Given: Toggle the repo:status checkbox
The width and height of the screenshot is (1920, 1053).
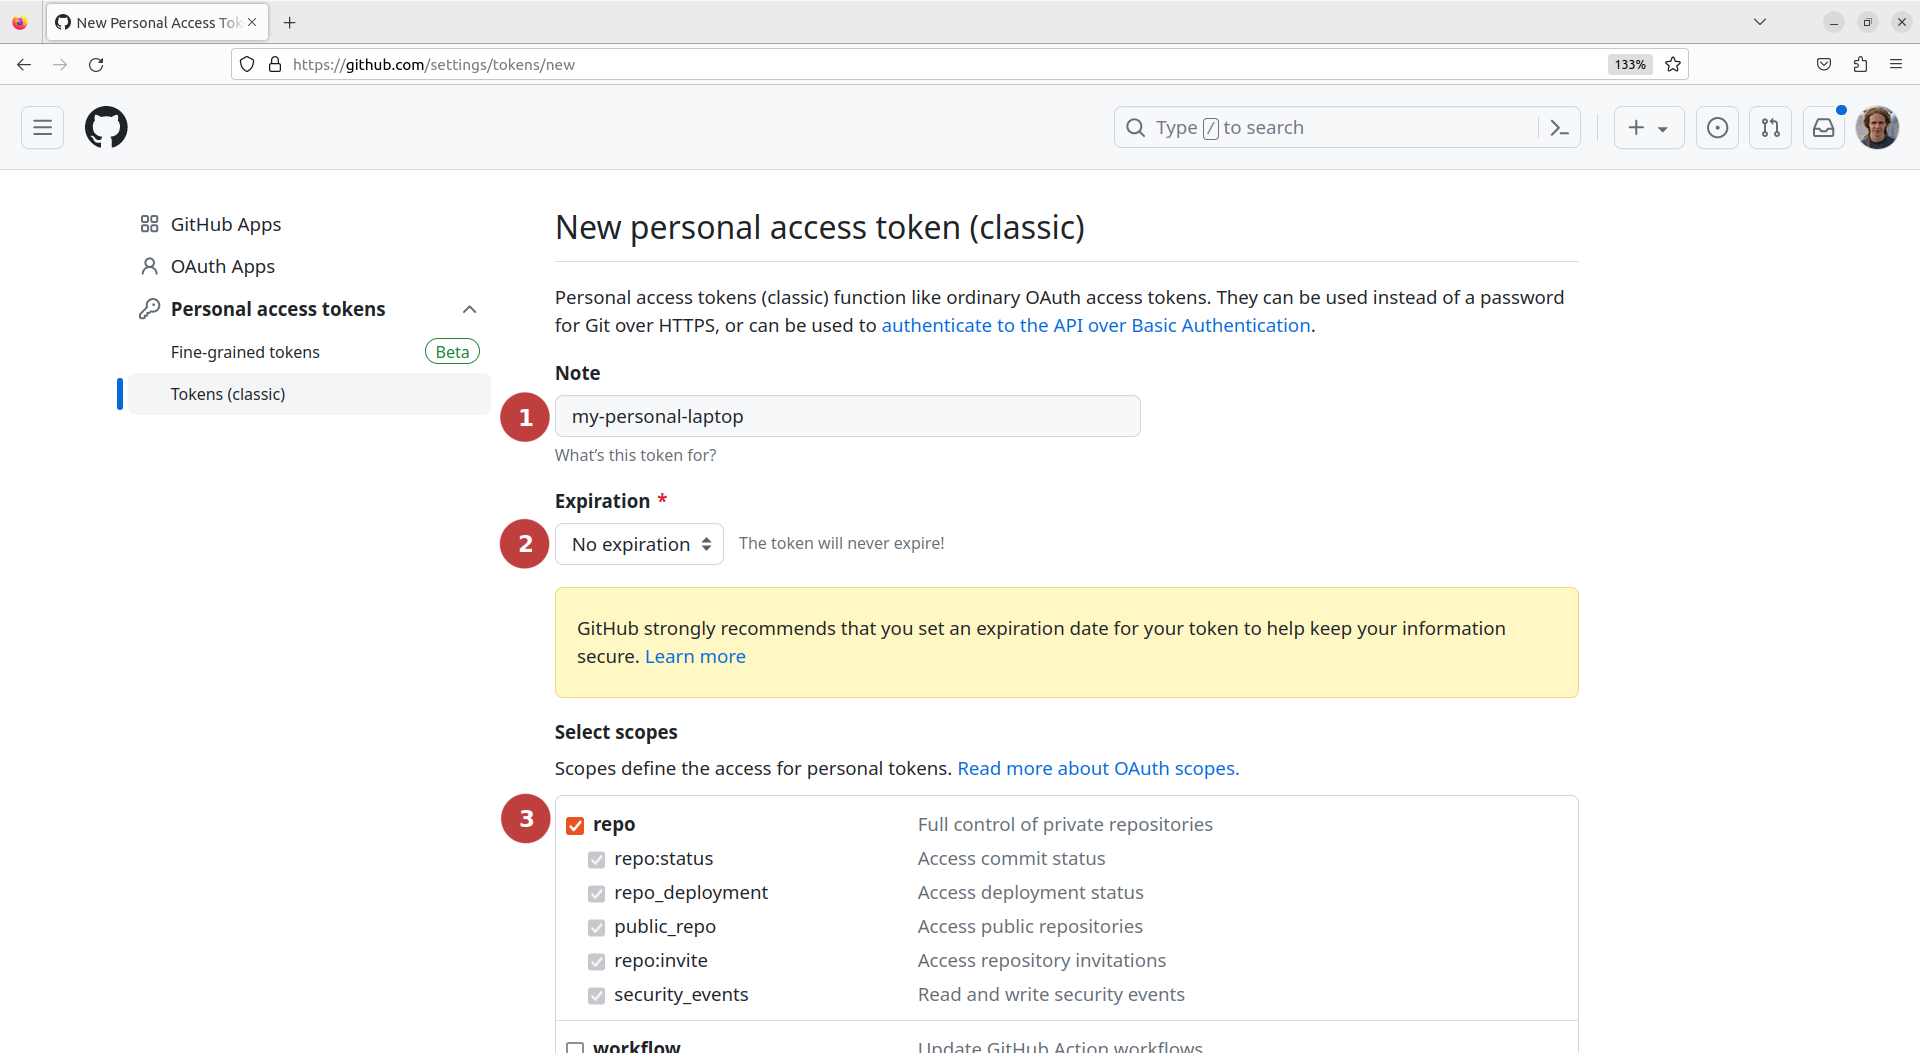Looking at the screenshot, I should tap(597, 860).
